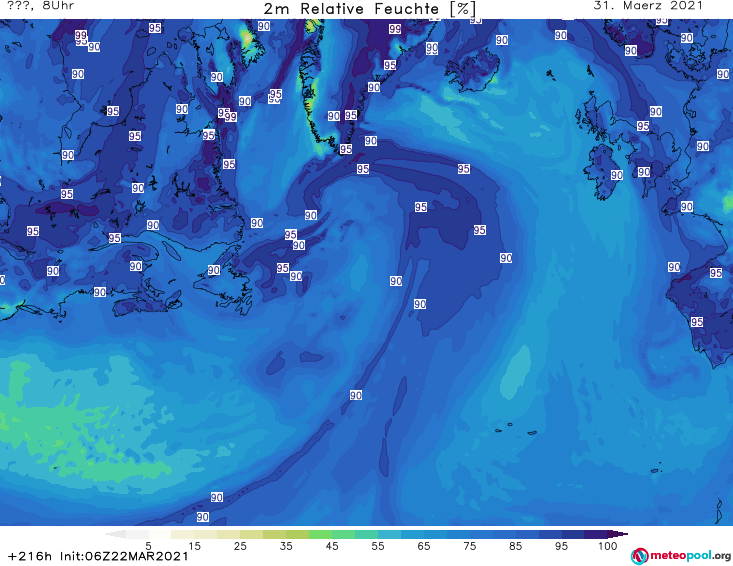Click the '5' label on the color scale

148,545
